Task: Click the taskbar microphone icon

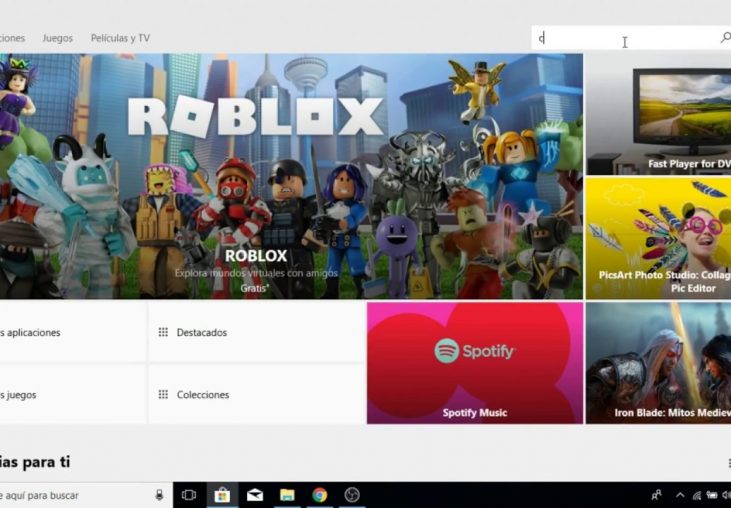Action: [159, 495]
